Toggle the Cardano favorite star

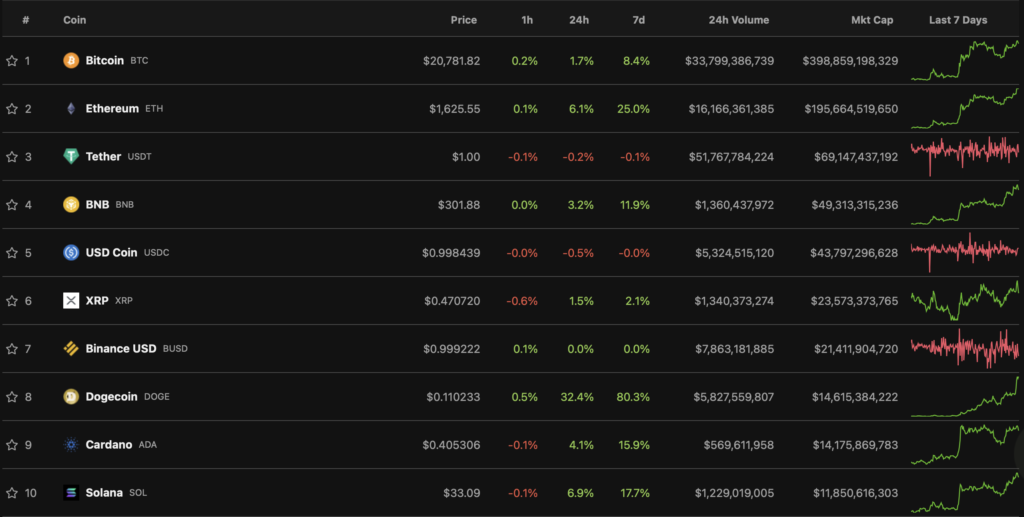12,445
